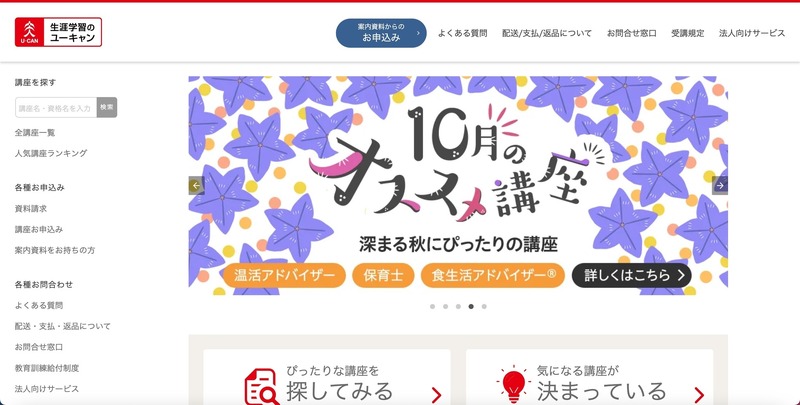Show previous carousel slide with left arrow
The image size is (800, 405).
click(196, 186)
